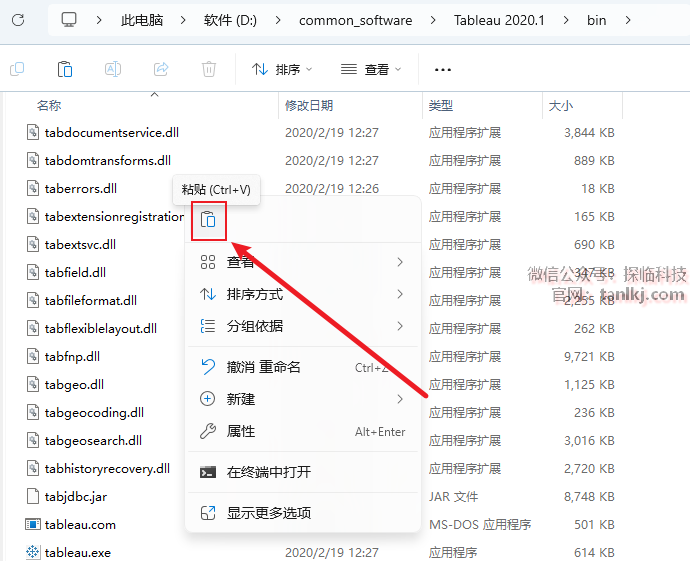Click 此电脑 in the breadcrumb path
690x561 pixels.
[142, 20]
